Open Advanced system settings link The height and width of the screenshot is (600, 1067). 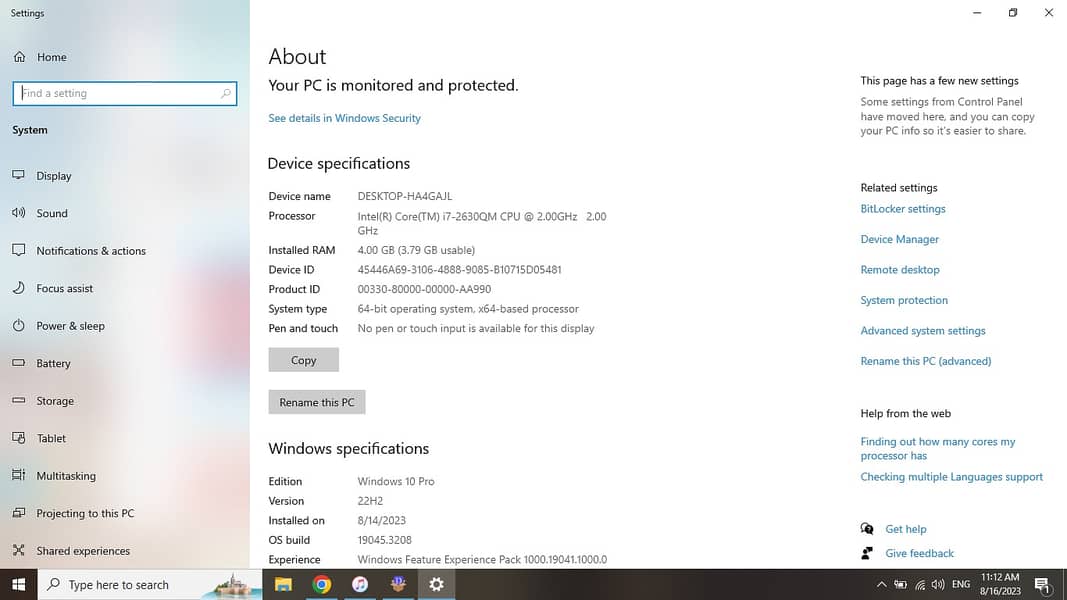coord(922,331)
